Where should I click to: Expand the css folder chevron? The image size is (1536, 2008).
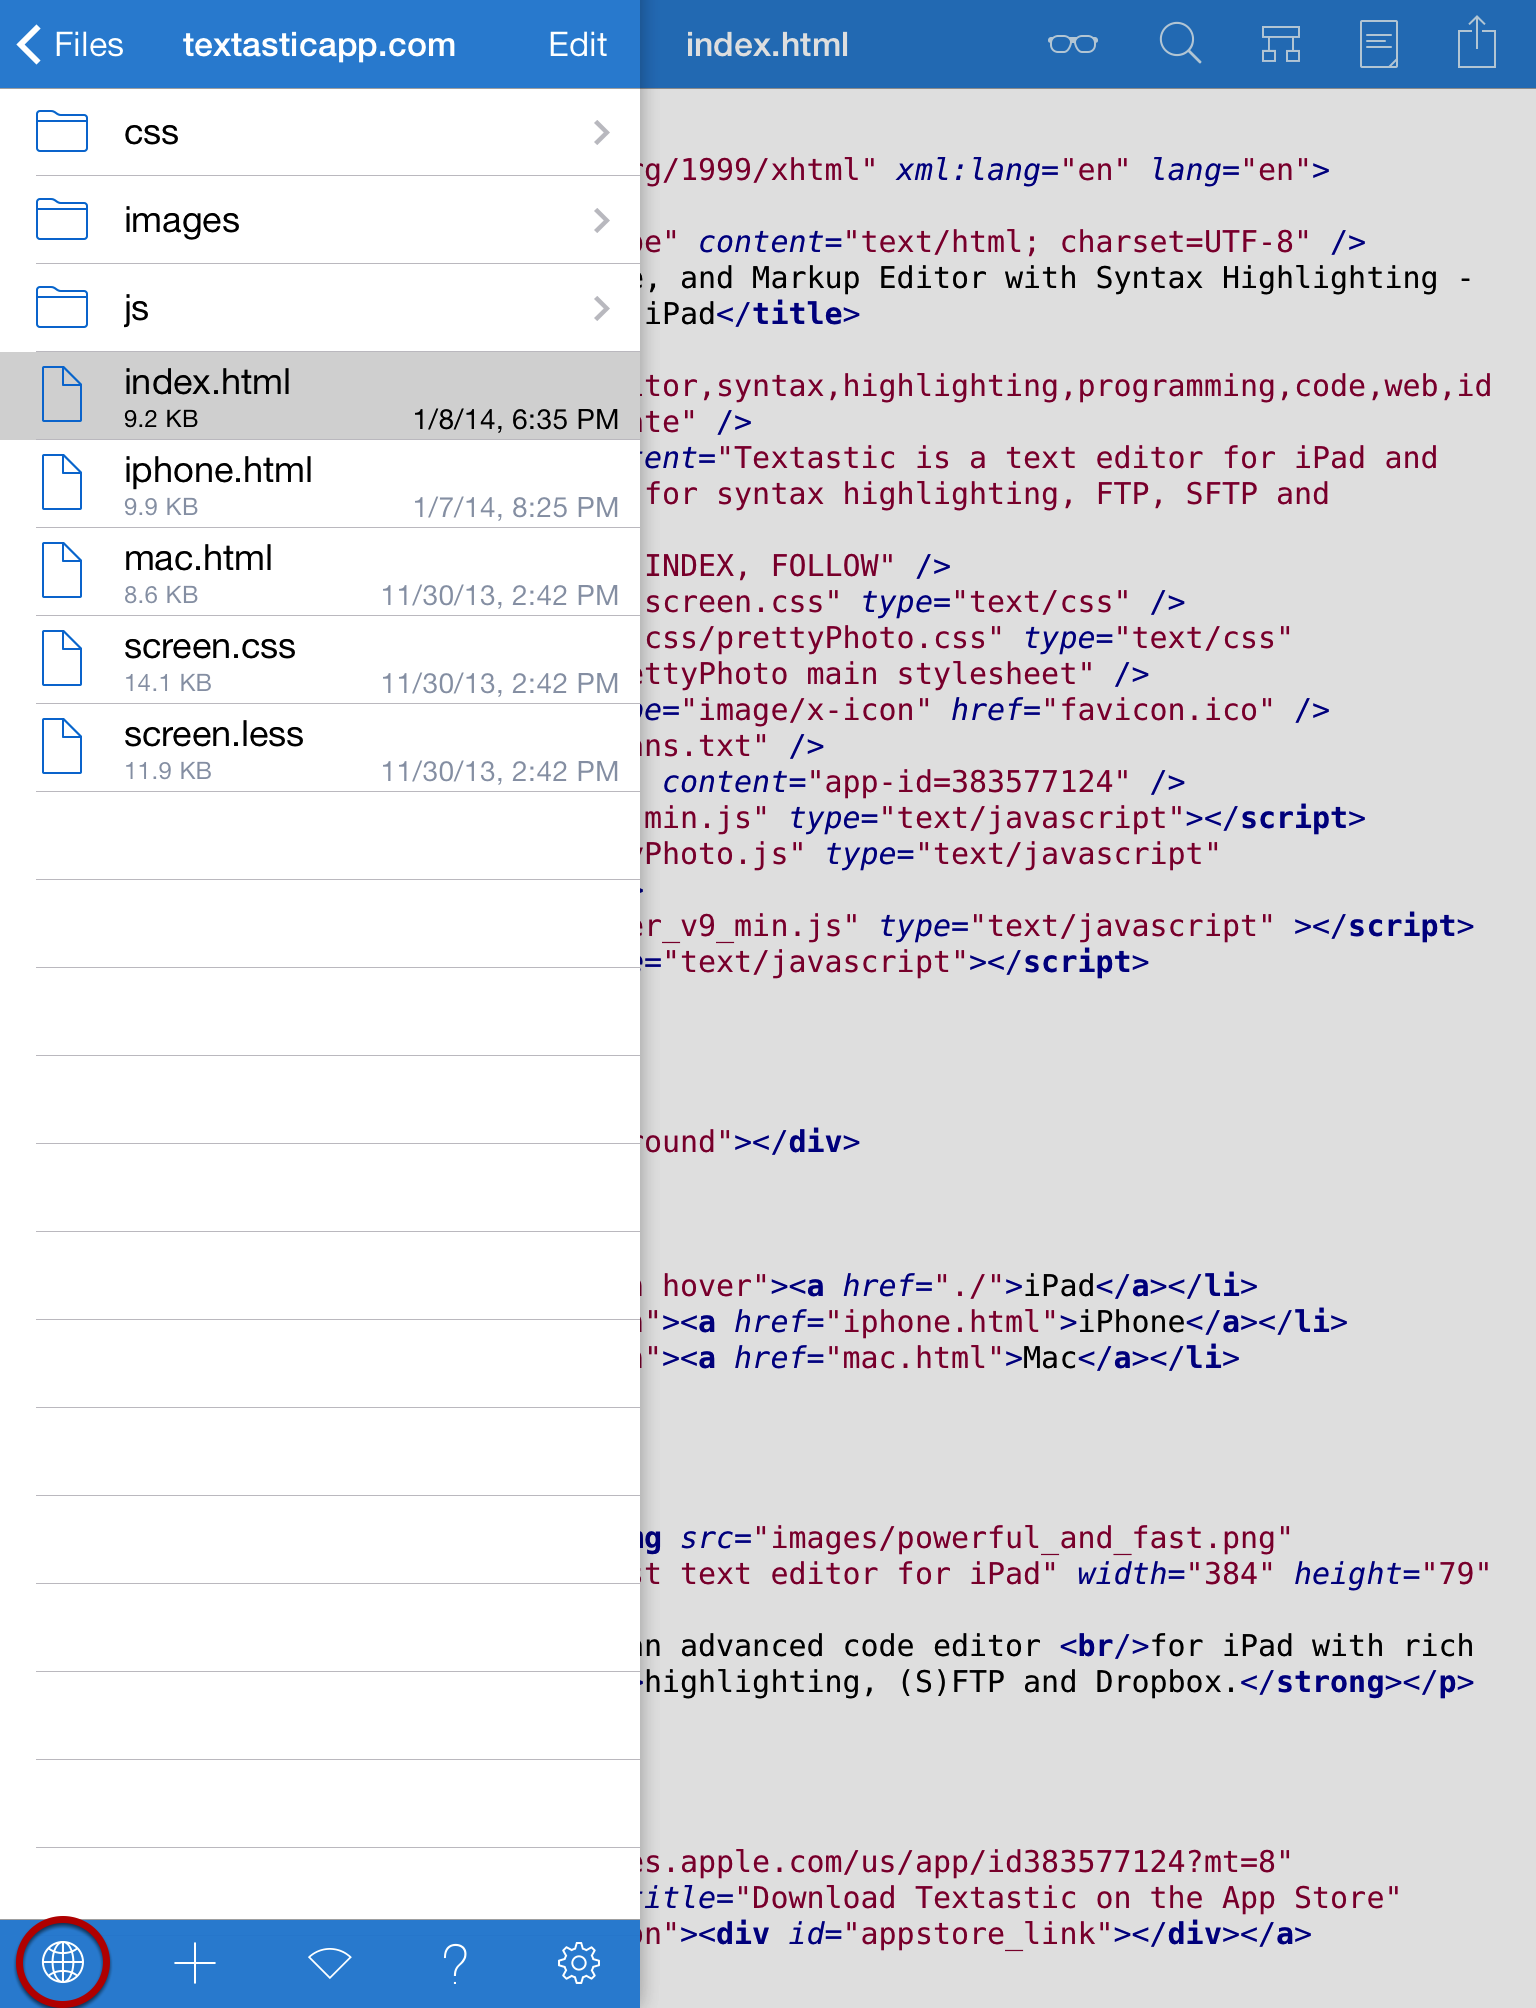[601, 132]
